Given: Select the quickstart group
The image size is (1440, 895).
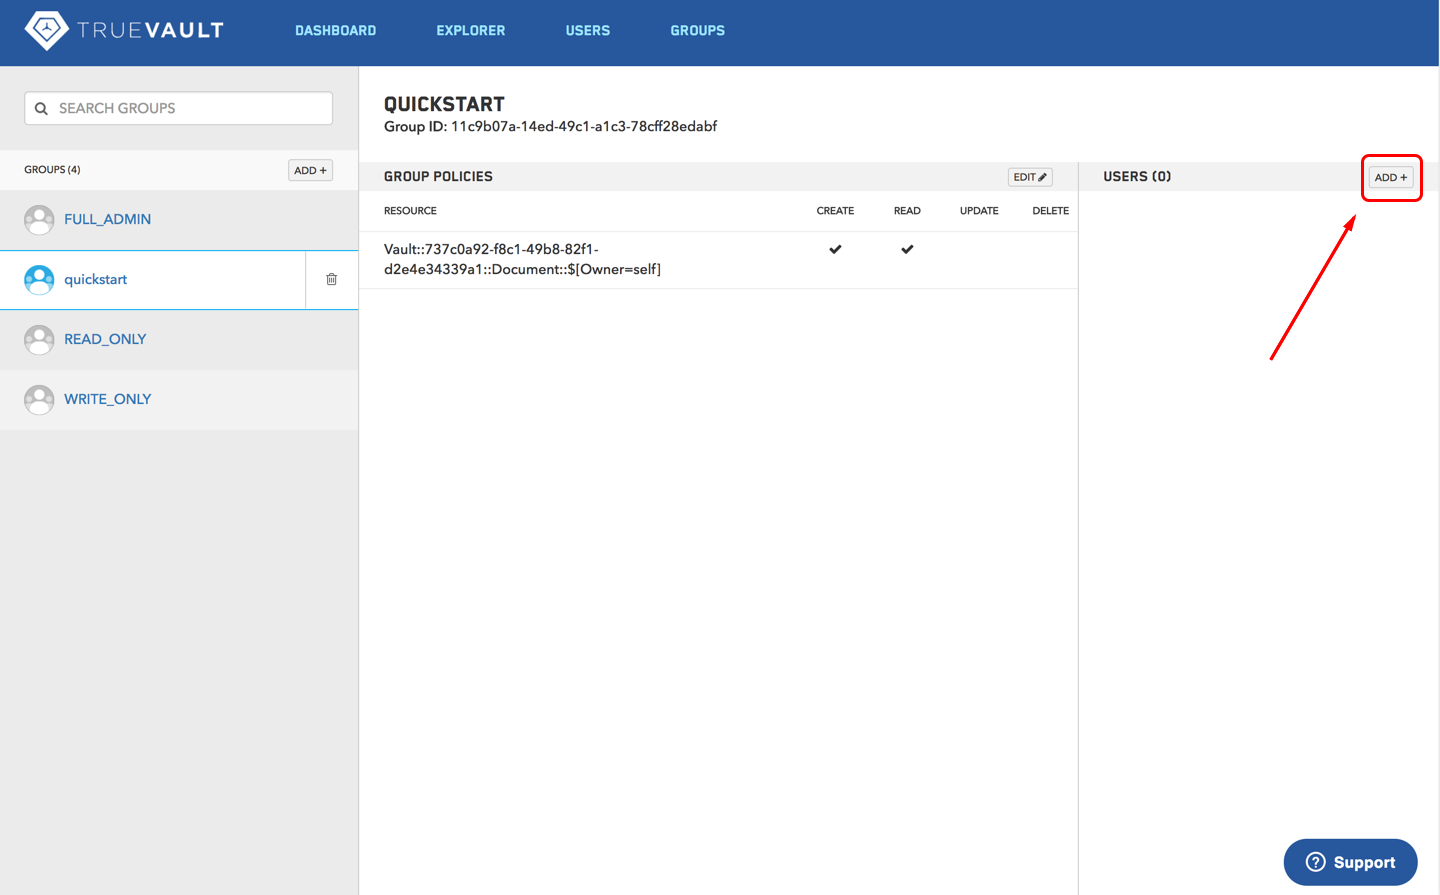Looking at the screenshot, I should [x=153, y=279].
